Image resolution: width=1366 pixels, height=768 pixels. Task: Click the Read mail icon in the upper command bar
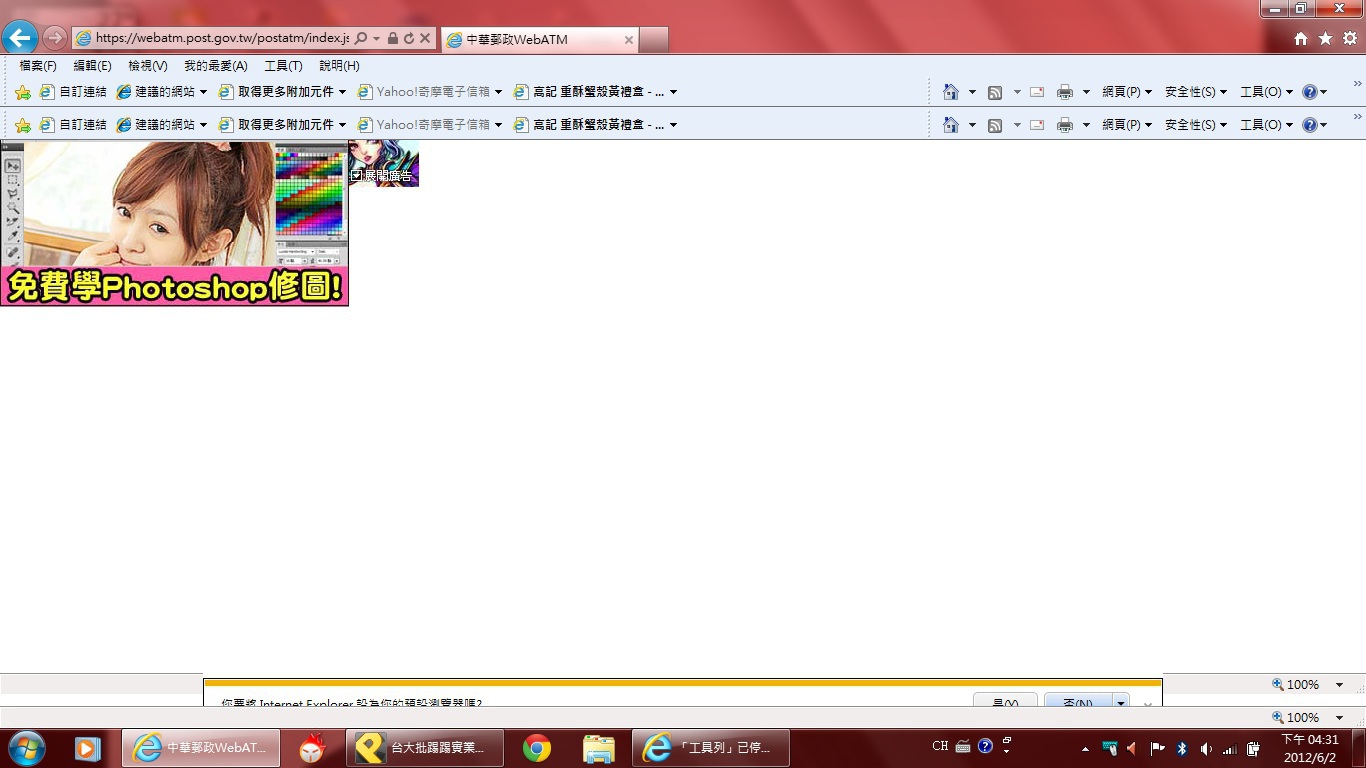point(1037,92)
